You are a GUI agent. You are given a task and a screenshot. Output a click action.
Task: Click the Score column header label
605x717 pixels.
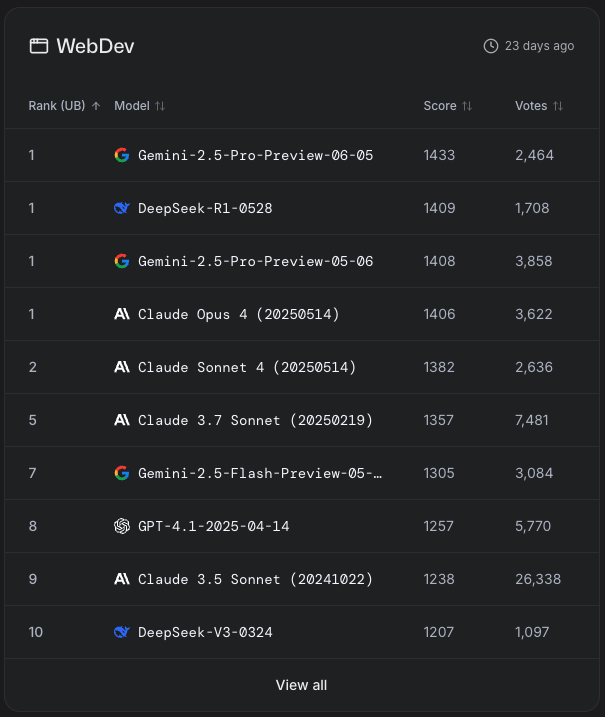tap(440, 106)
